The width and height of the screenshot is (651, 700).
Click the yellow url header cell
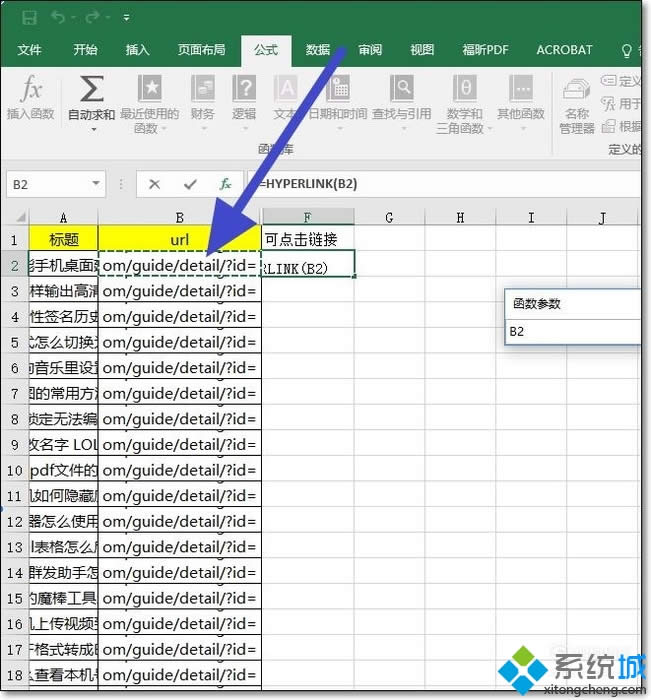(x=179, y=239)
